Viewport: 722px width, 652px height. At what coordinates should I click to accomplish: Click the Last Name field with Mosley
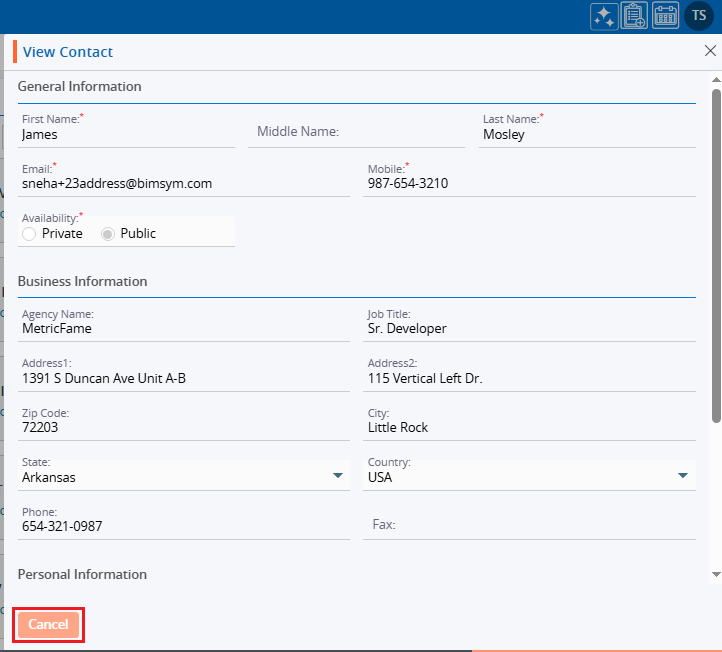pos(587,135)
